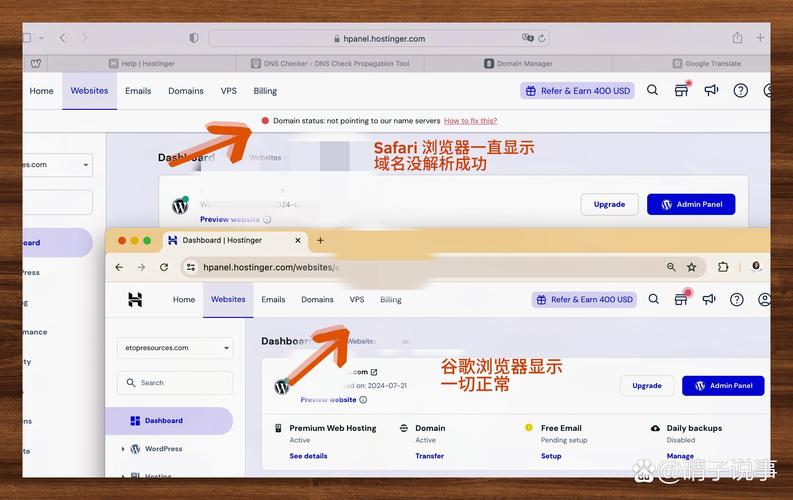Reload page in Chrome
The height and width of the screenshot is (500, 793).
click(164, 267)
